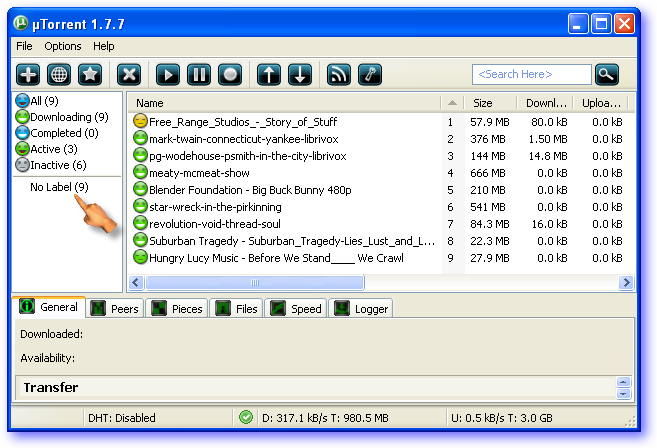Sort by the Uploaded column header
Image resolution: width=657 pixels, height=448 pixels.
click(x=601, y=103)
